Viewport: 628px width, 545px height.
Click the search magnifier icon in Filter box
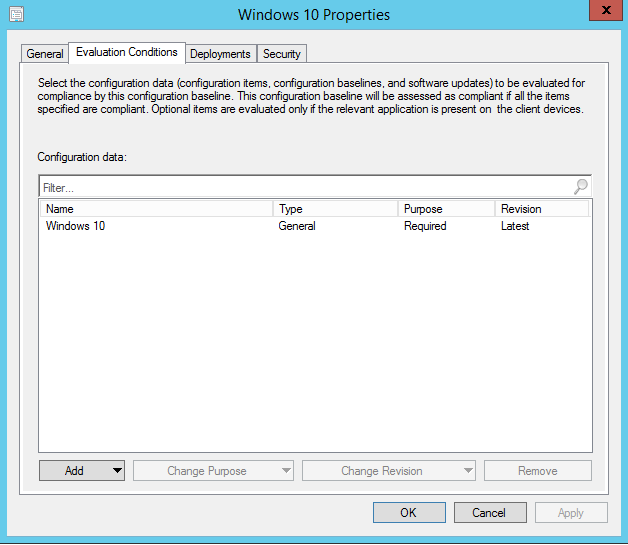[x=580, y=187]
